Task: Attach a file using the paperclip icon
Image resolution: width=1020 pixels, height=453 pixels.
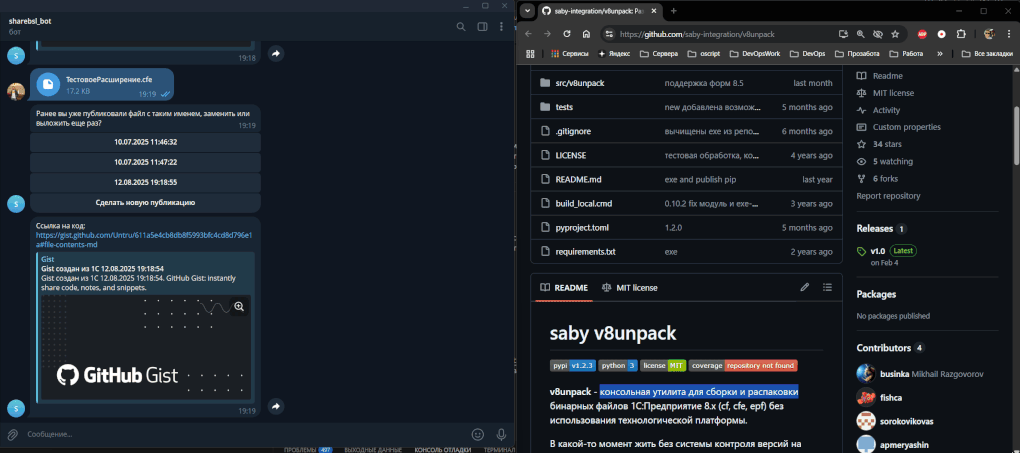Action: (x=12, y=434)
